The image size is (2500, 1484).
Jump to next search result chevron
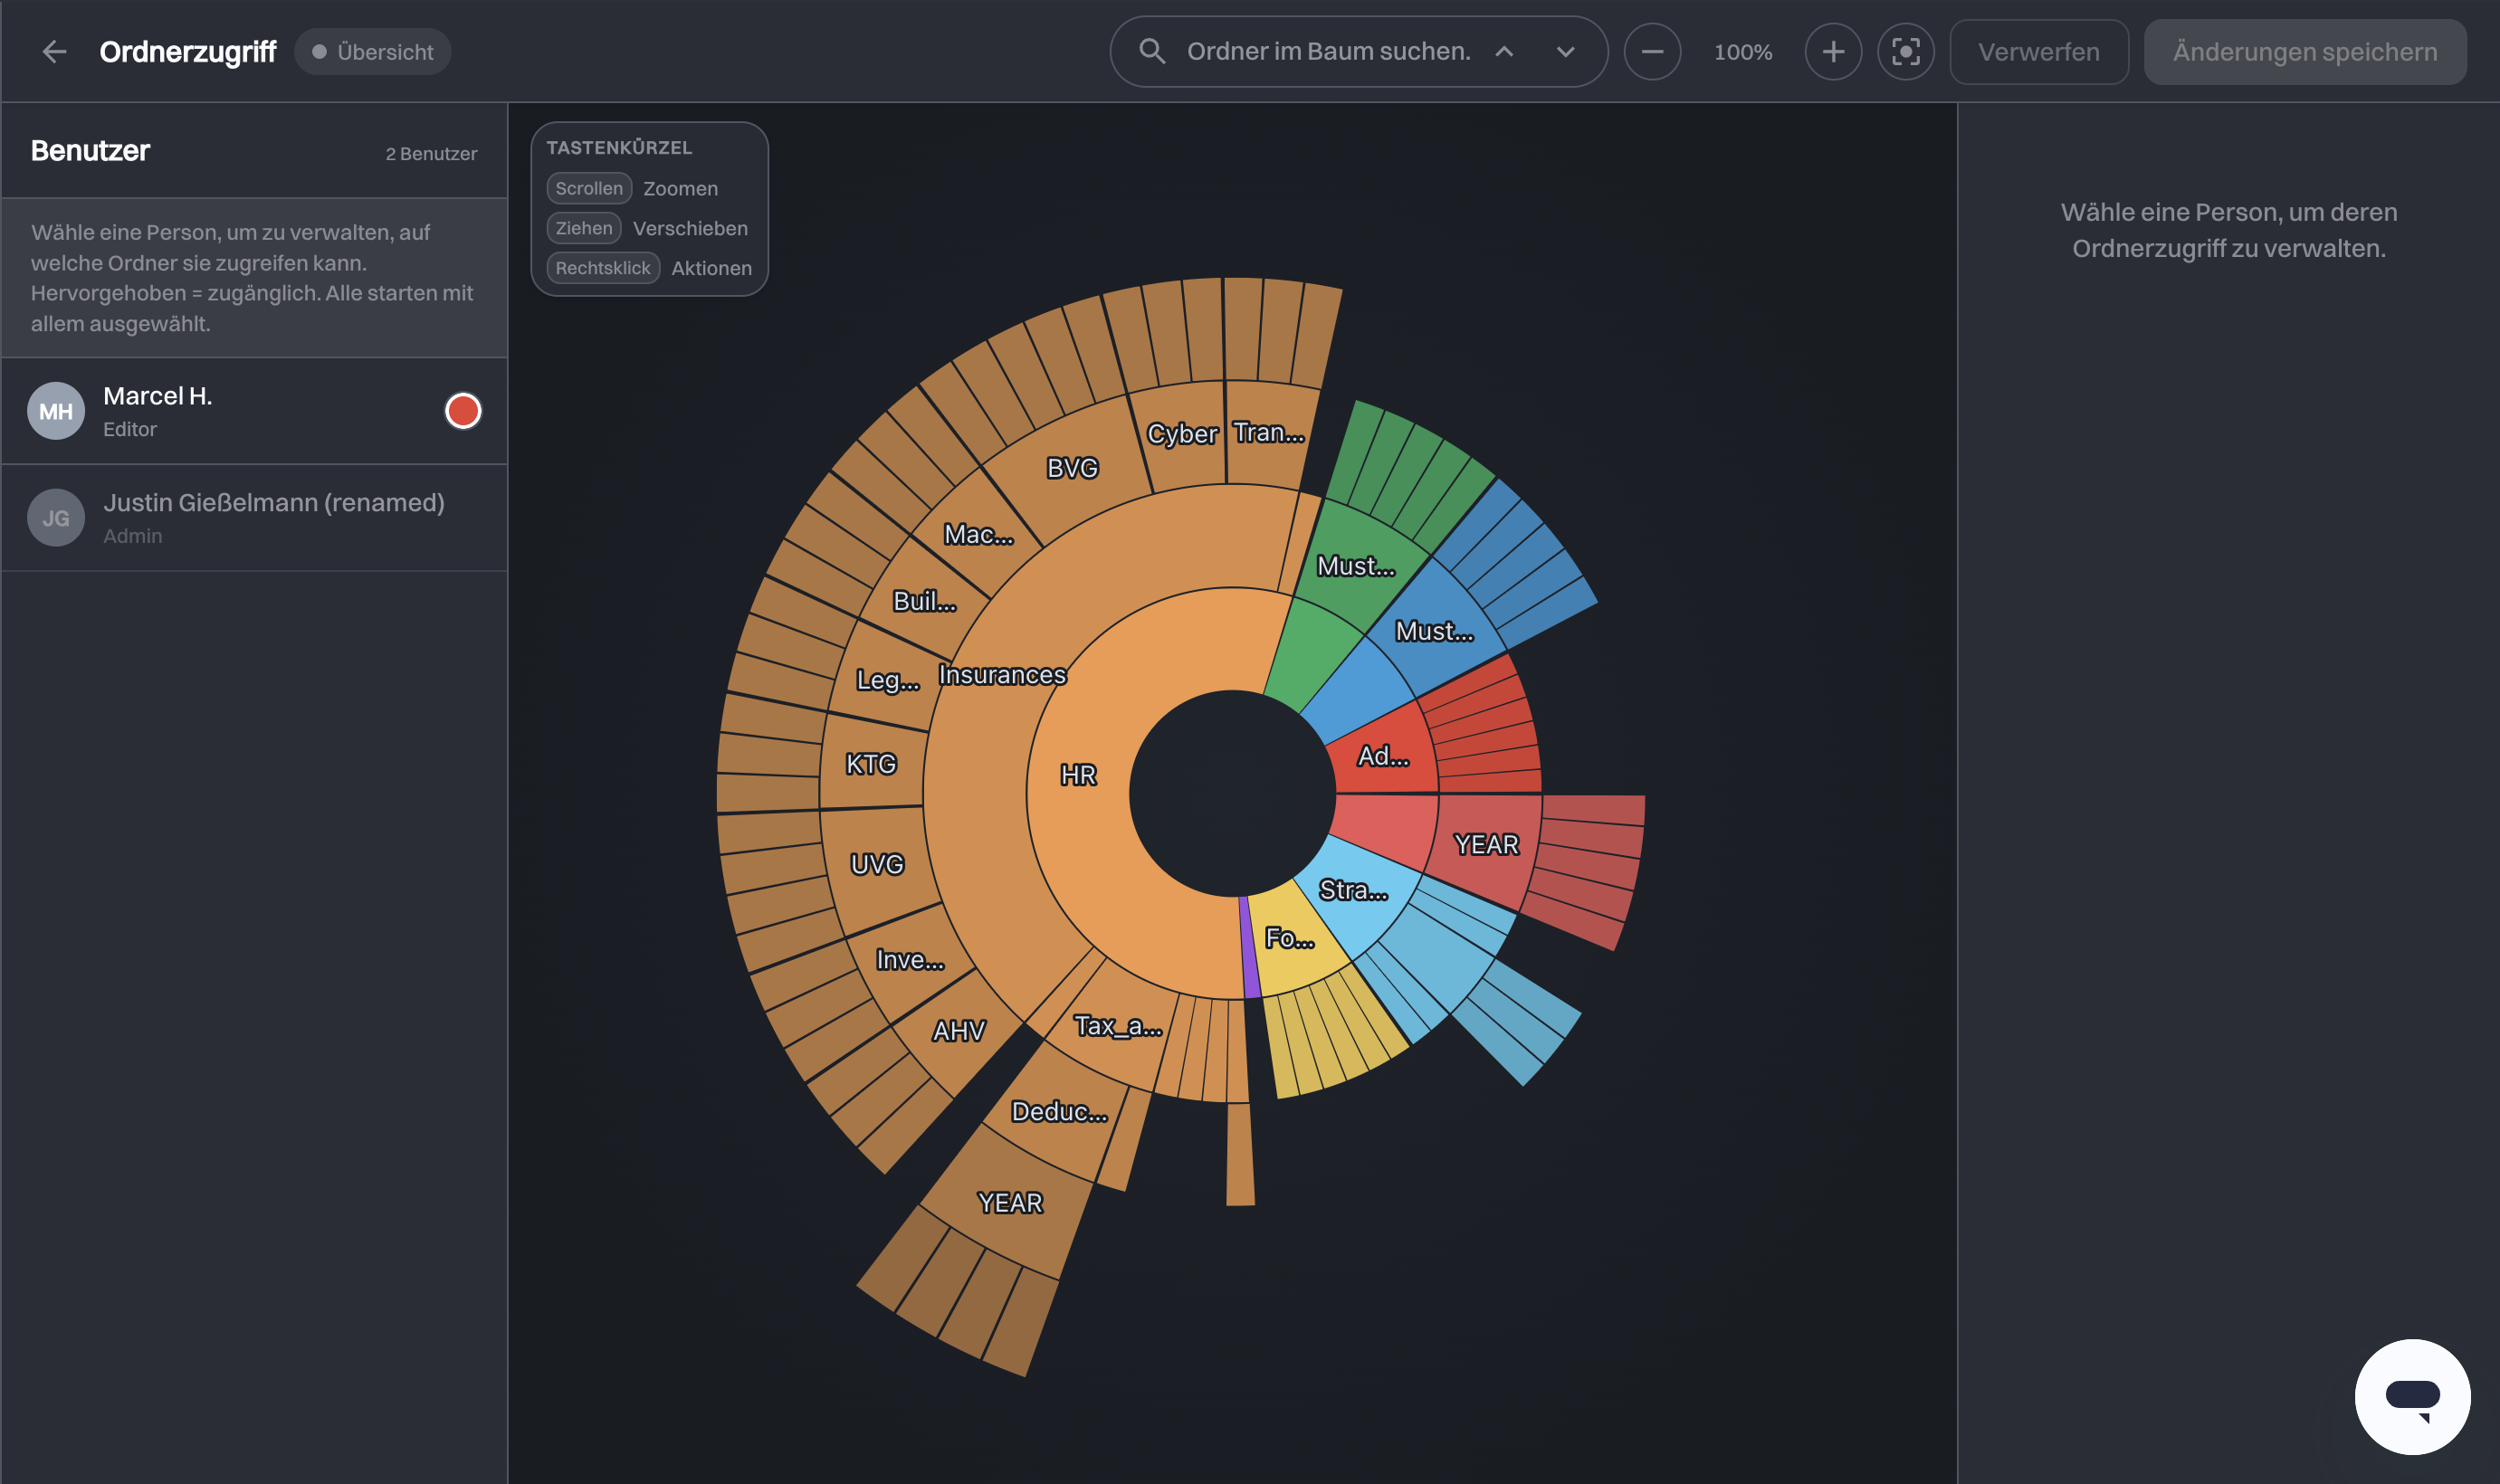click(x=1565, y=51)
